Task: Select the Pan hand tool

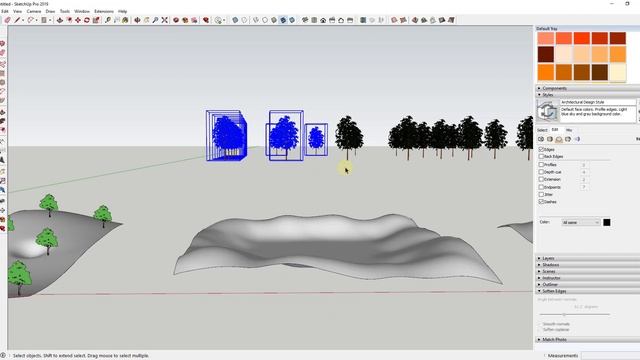Action: (146, 20)
